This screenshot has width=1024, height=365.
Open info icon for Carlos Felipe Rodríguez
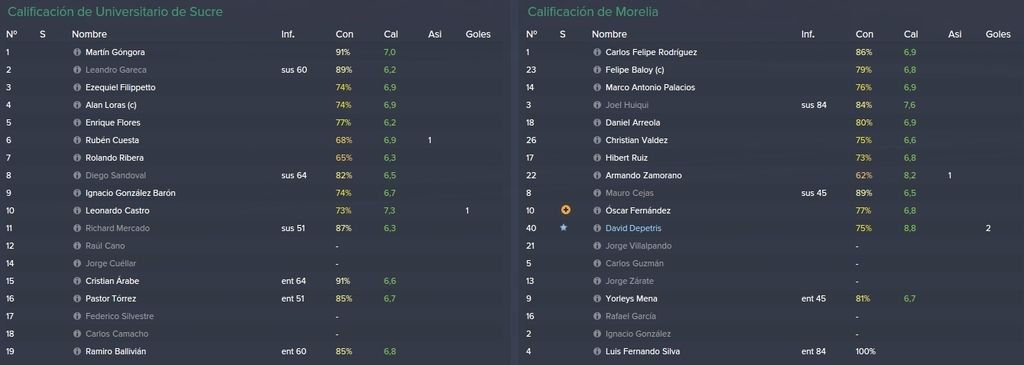tap(597, 52)
